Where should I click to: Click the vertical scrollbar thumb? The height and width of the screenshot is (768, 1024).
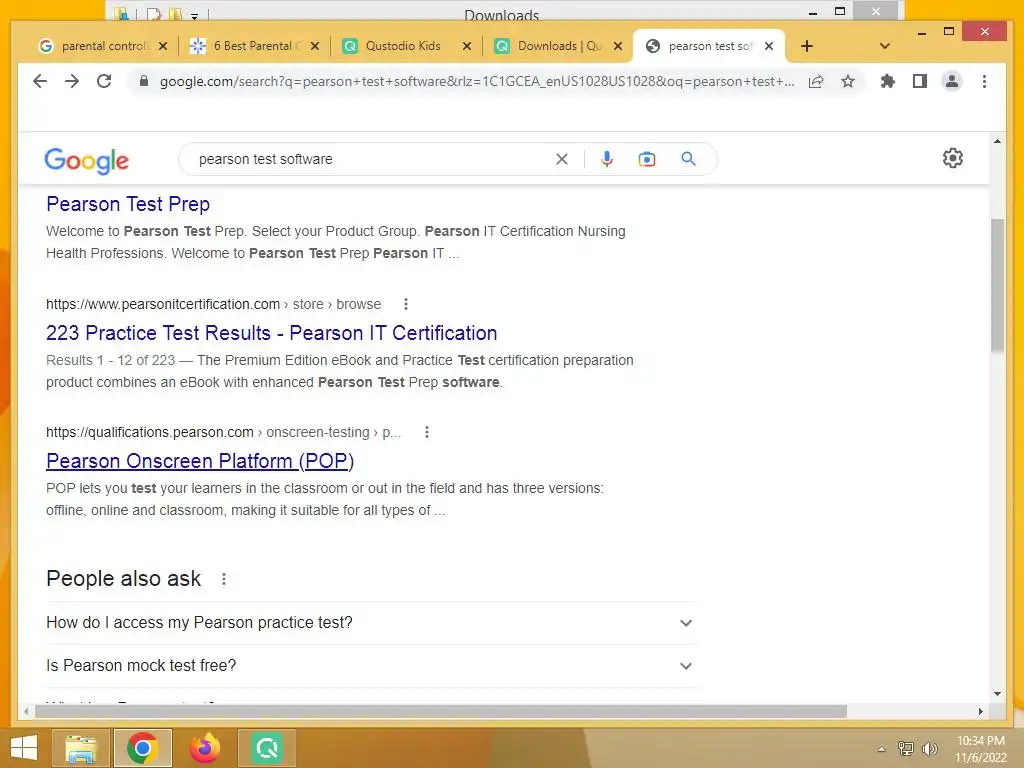[x=997, y=286]
